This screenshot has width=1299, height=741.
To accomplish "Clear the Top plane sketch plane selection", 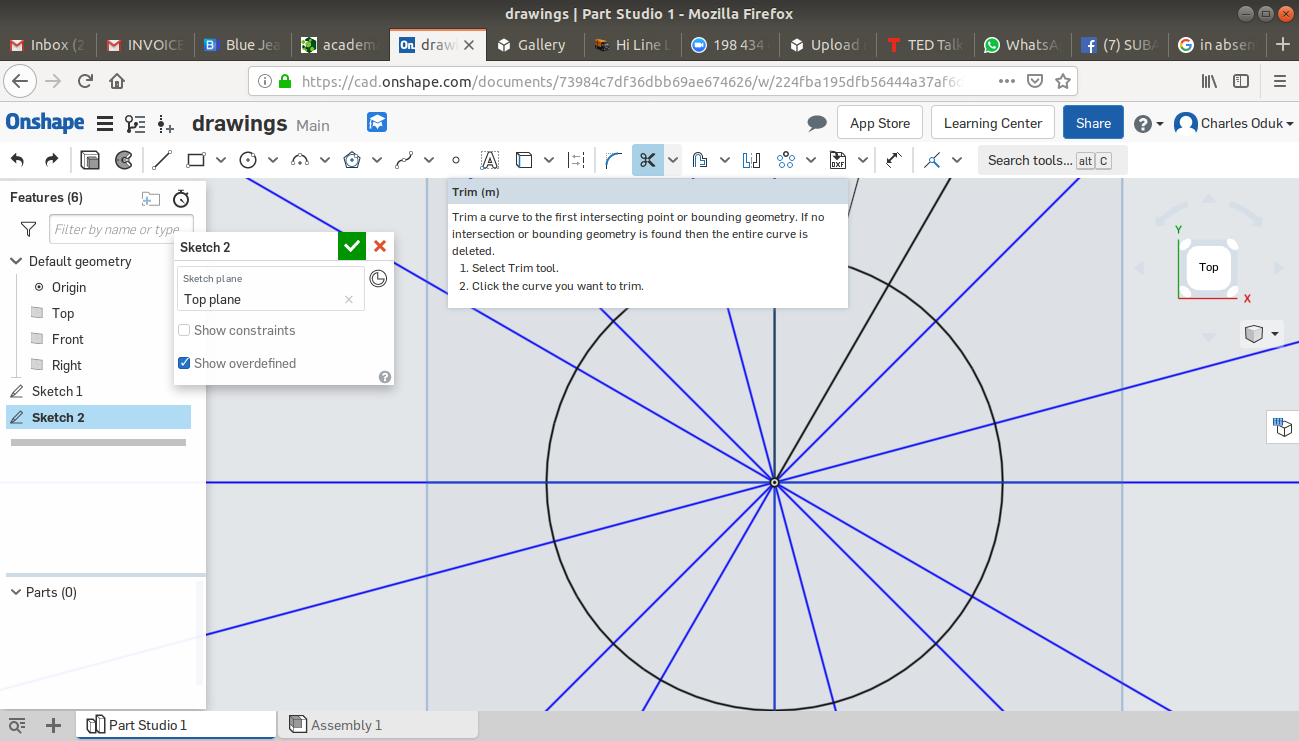I will coord(349,299).
